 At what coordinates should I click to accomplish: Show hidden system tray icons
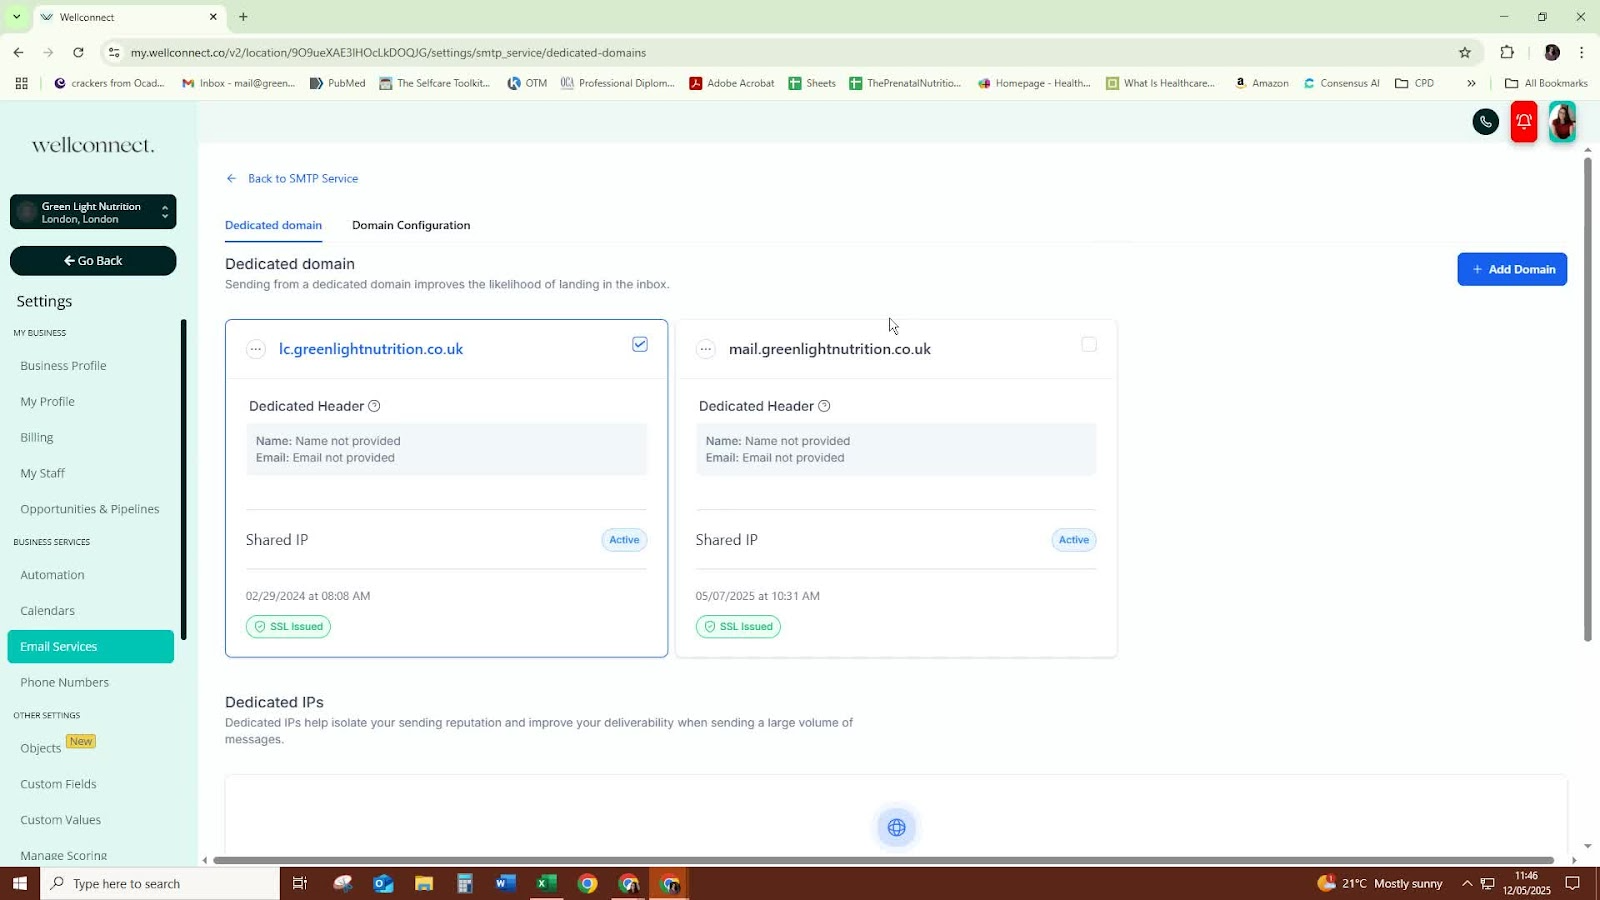point(1467,883)
